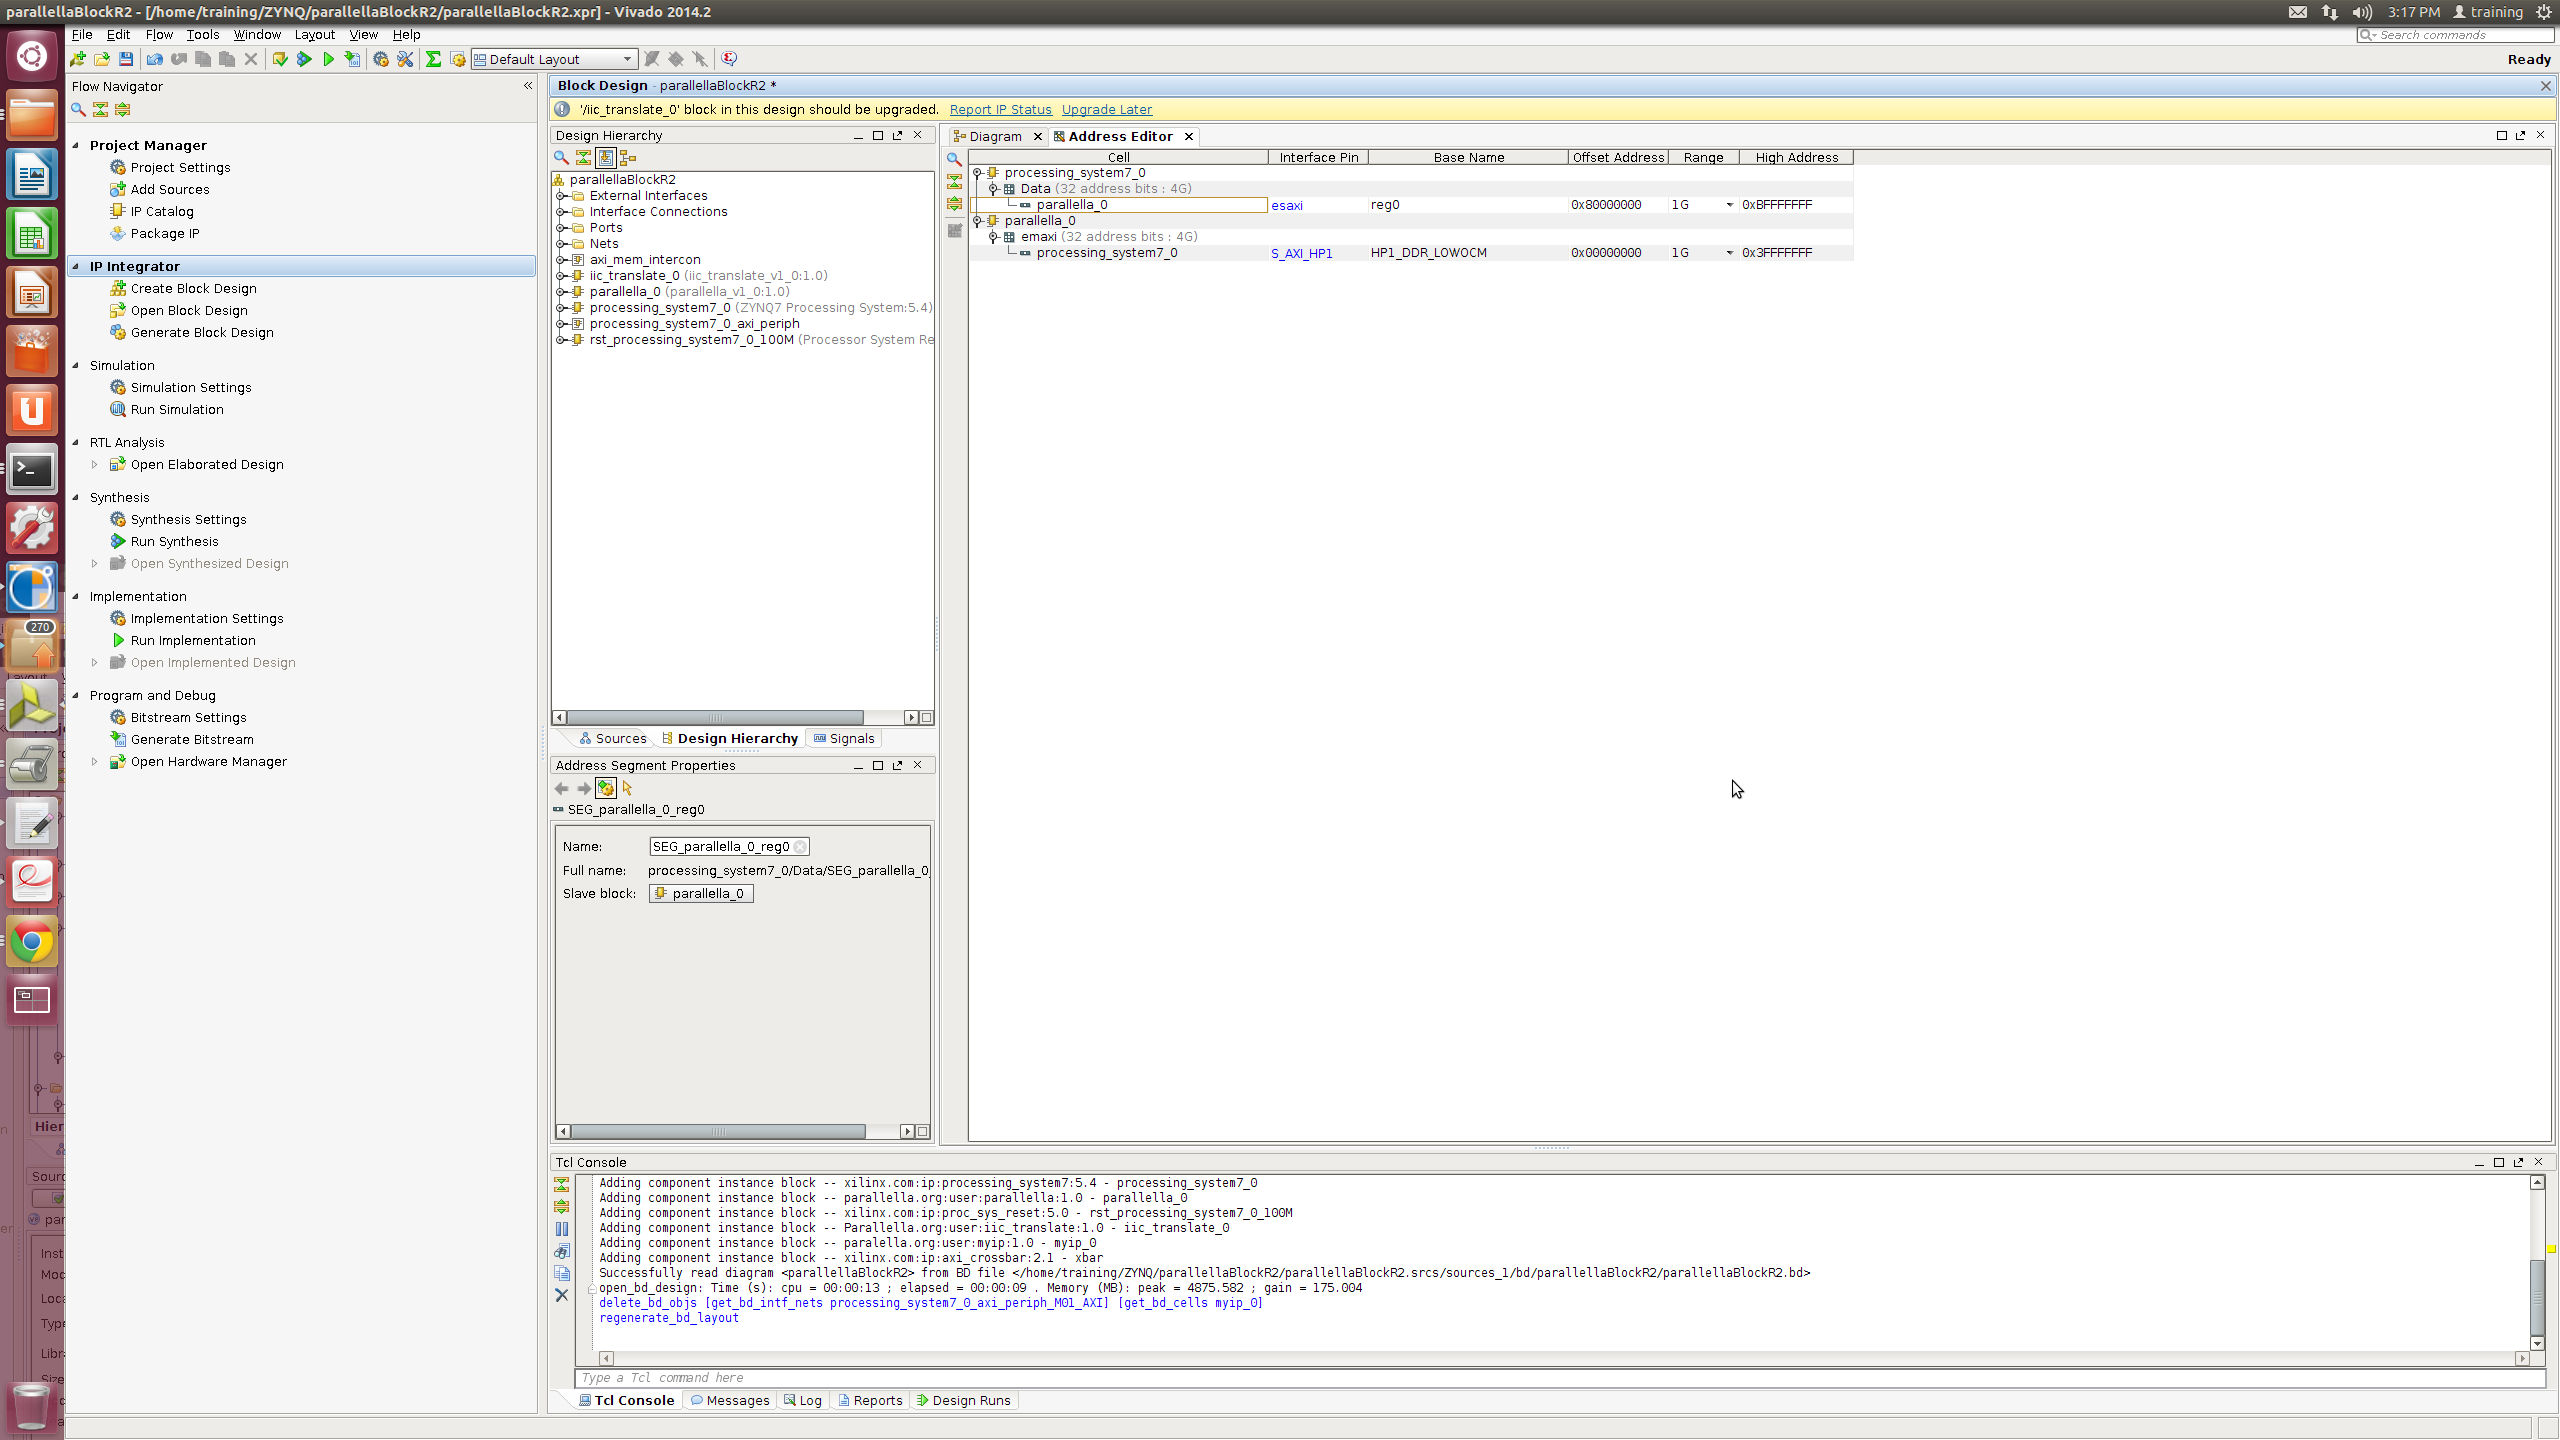This screenshot has height=1440, width=2560.
Task: Click the Save Project toolbar icon
Action: pos(126,59)
